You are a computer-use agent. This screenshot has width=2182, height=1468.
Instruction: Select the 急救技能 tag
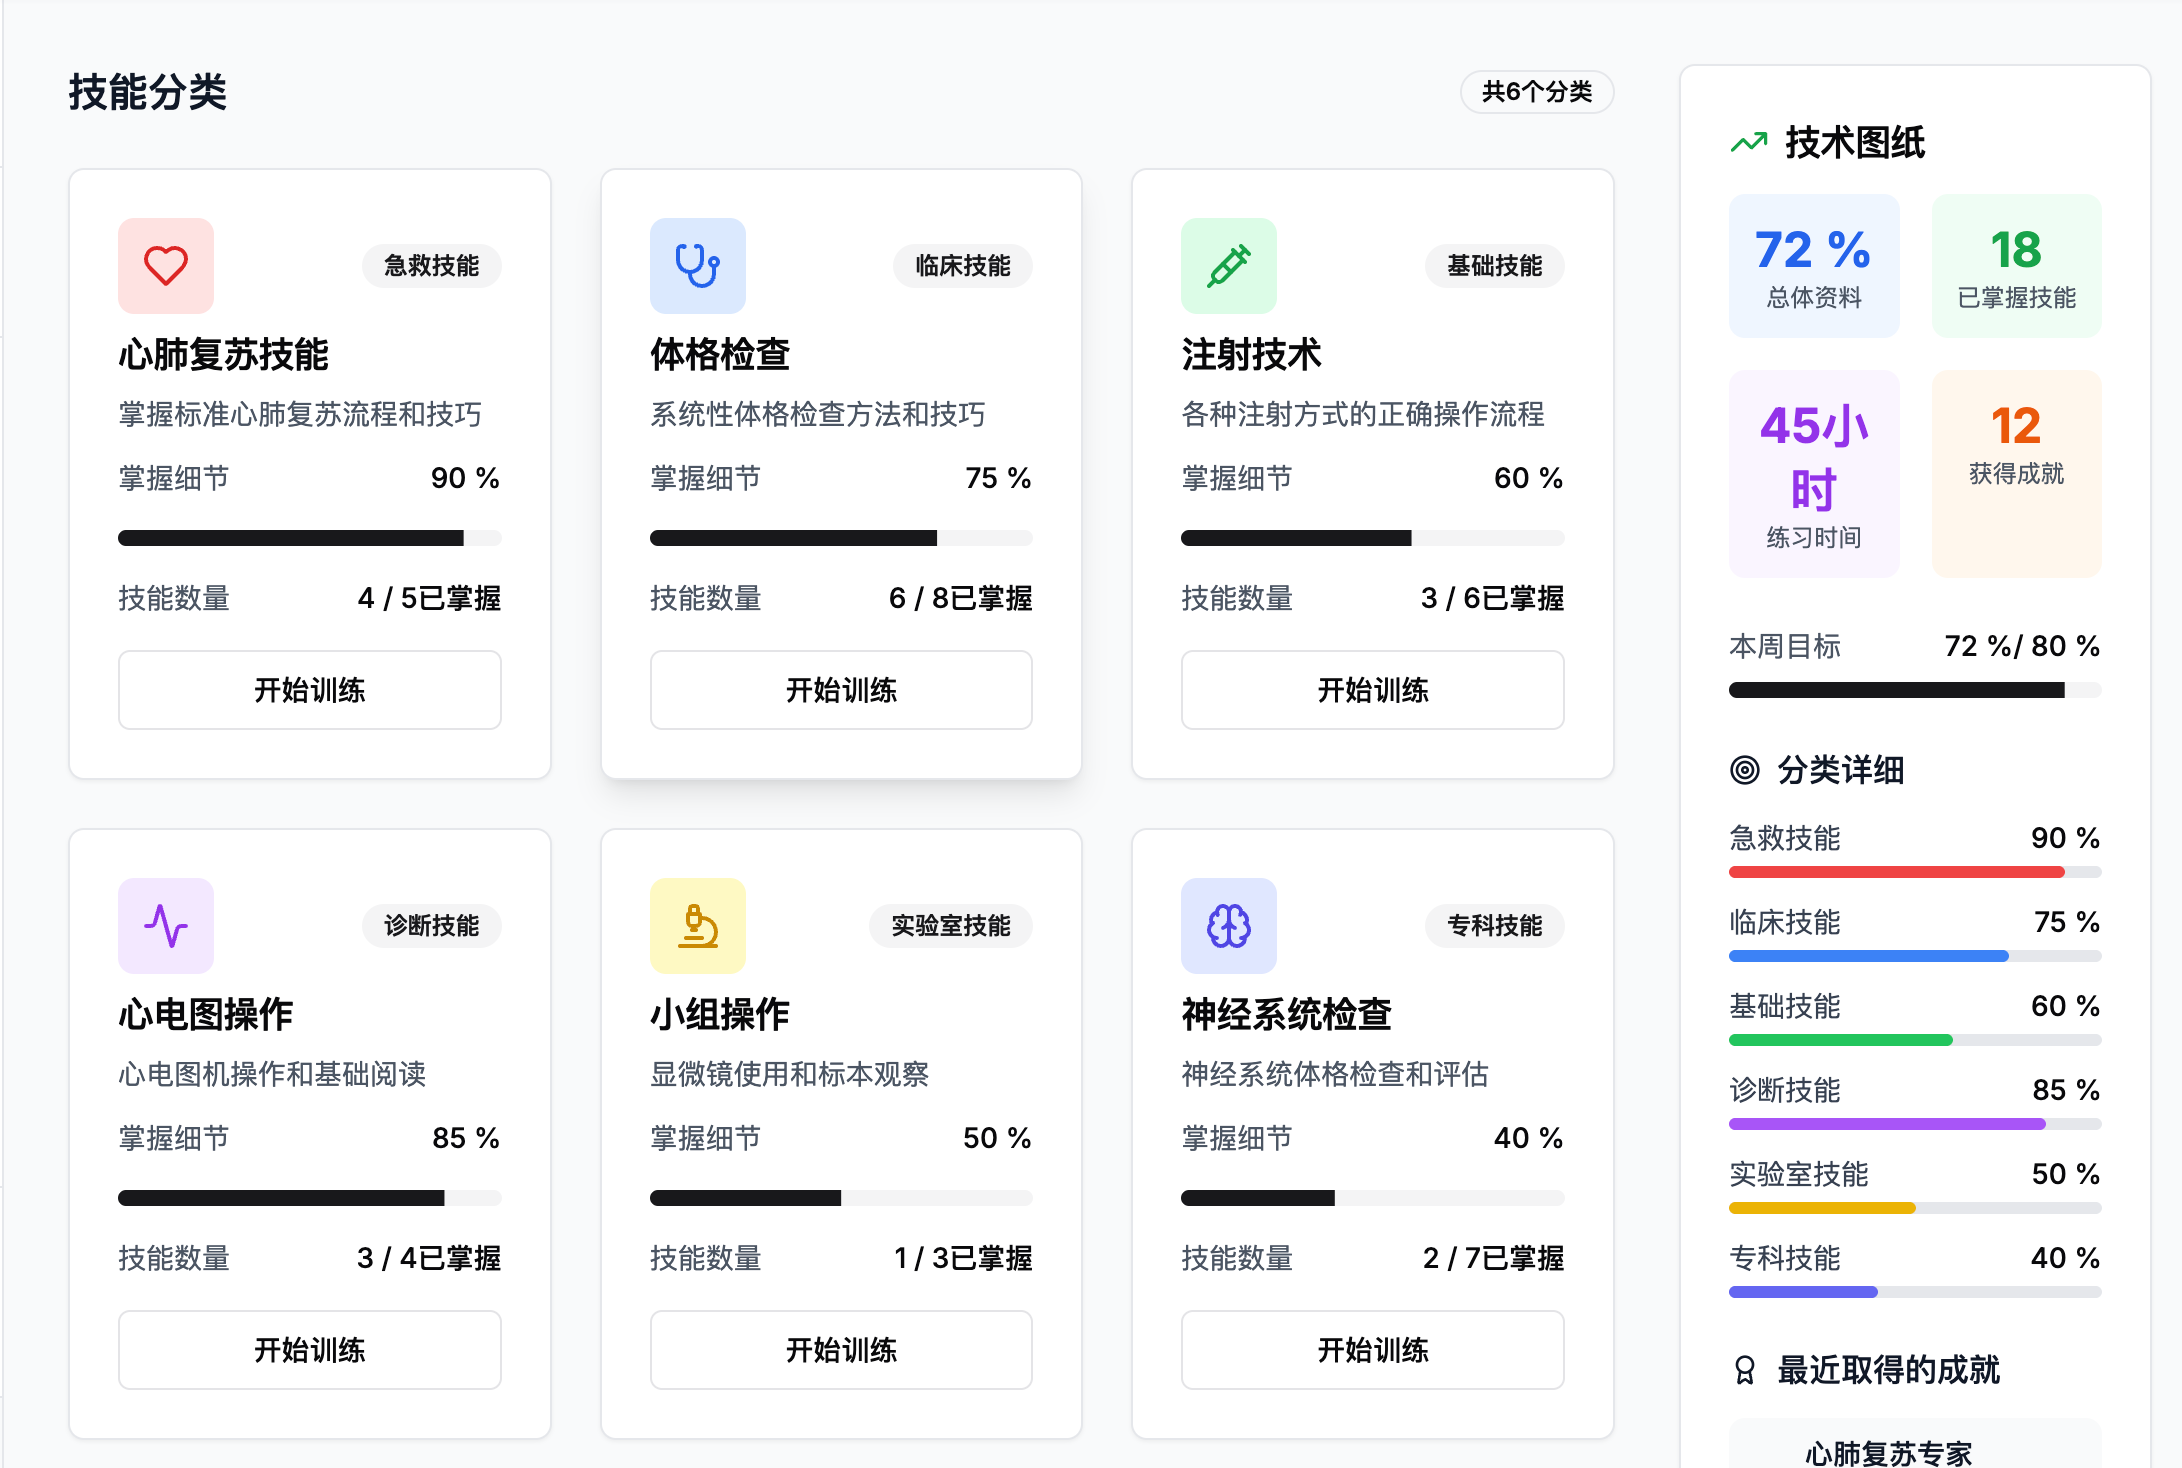[x=431, y=266]
